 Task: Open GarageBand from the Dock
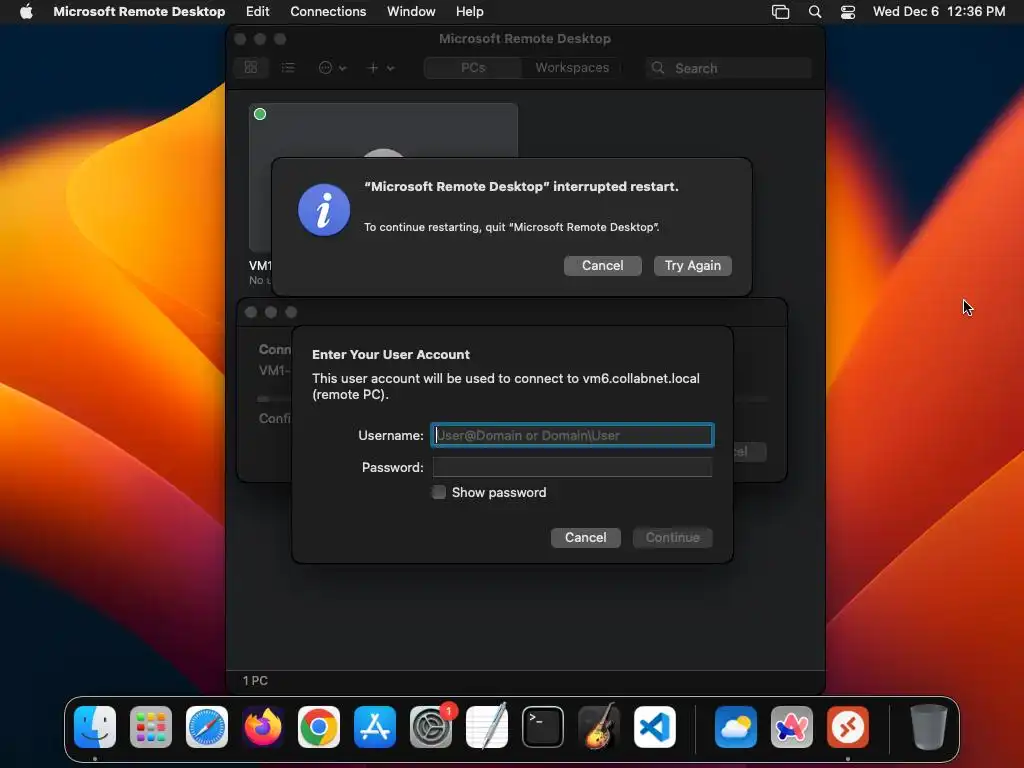599,726
